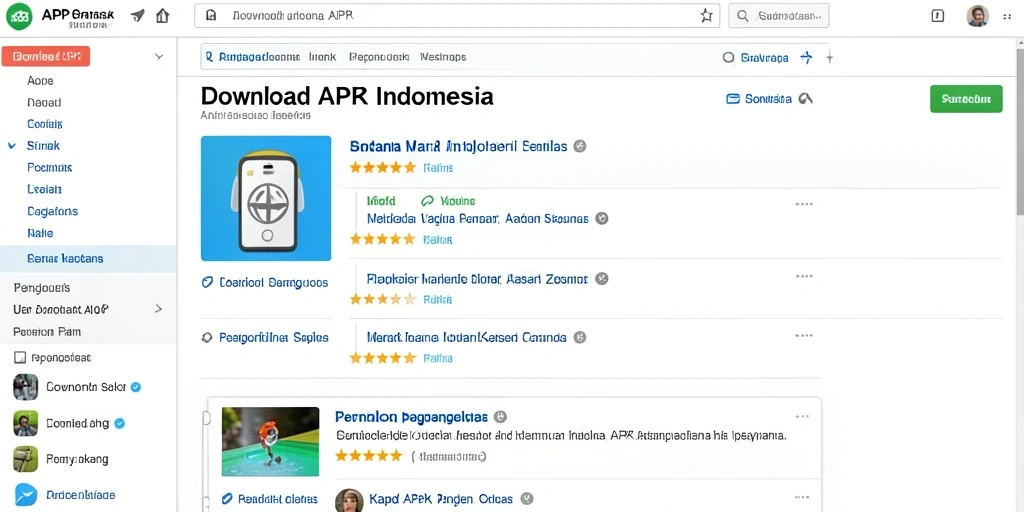Open Daoatl in sidebar

coord(44,103)
